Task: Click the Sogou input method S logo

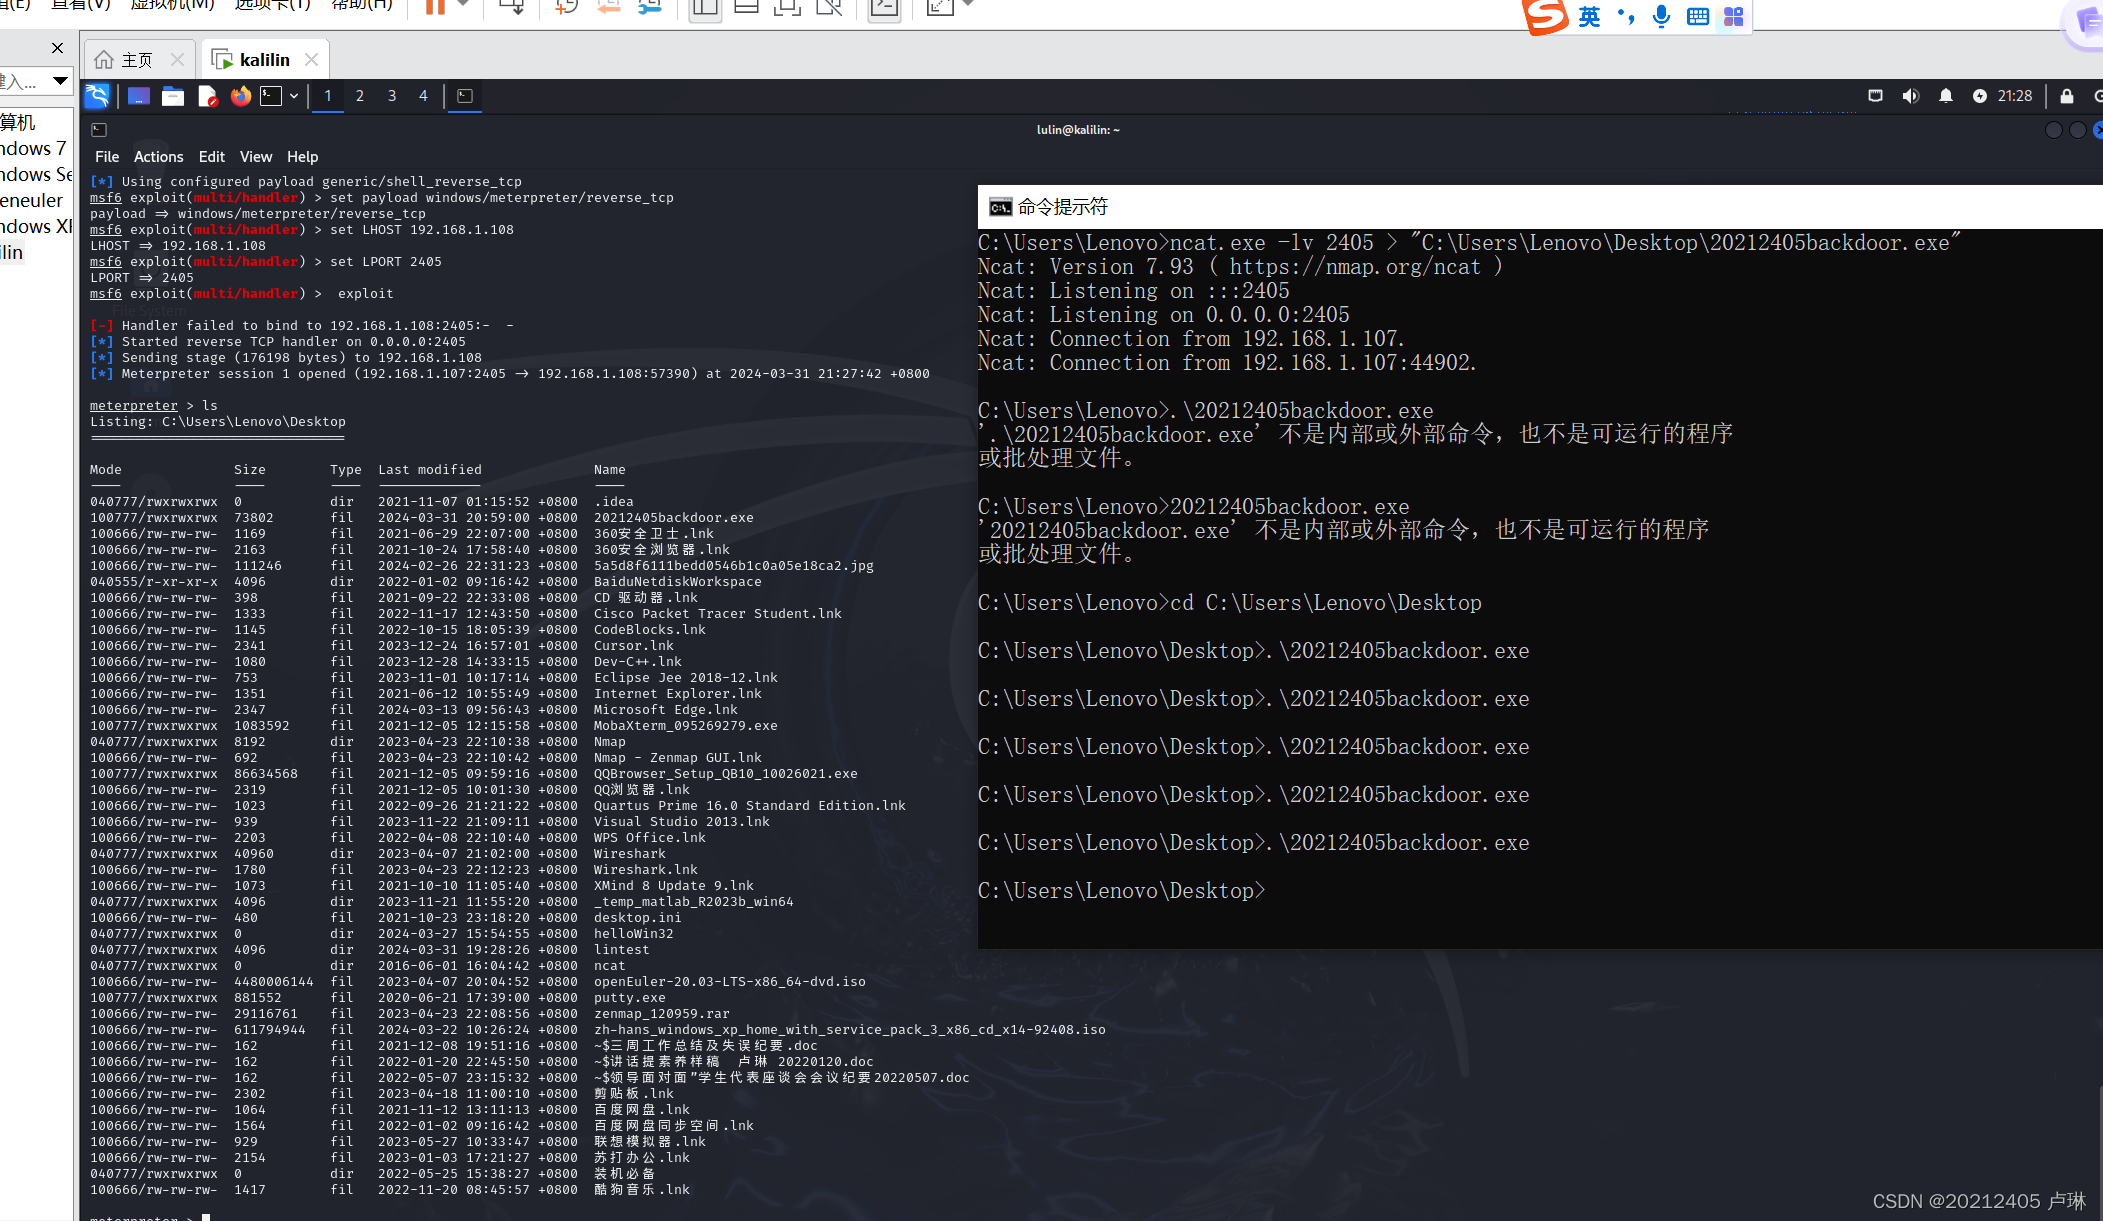Action: tap(1545, 16)
